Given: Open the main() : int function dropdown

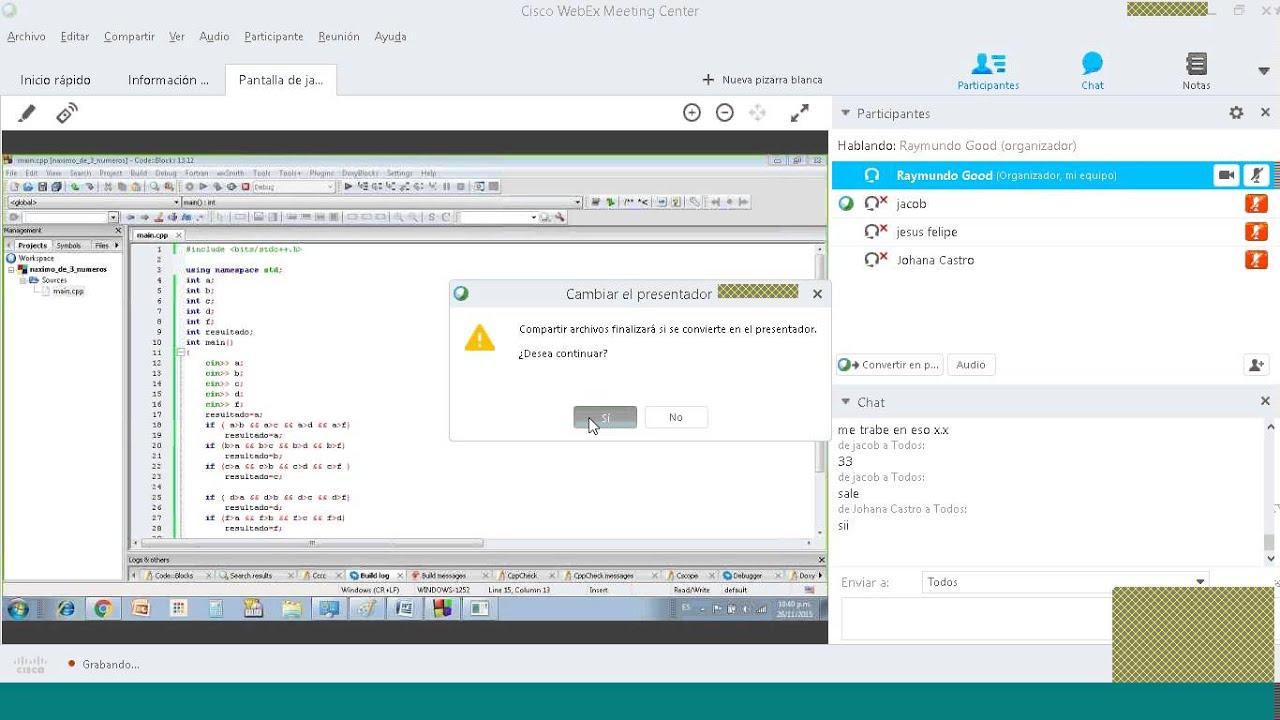Looking at the screenshot, I should [381, 202].
